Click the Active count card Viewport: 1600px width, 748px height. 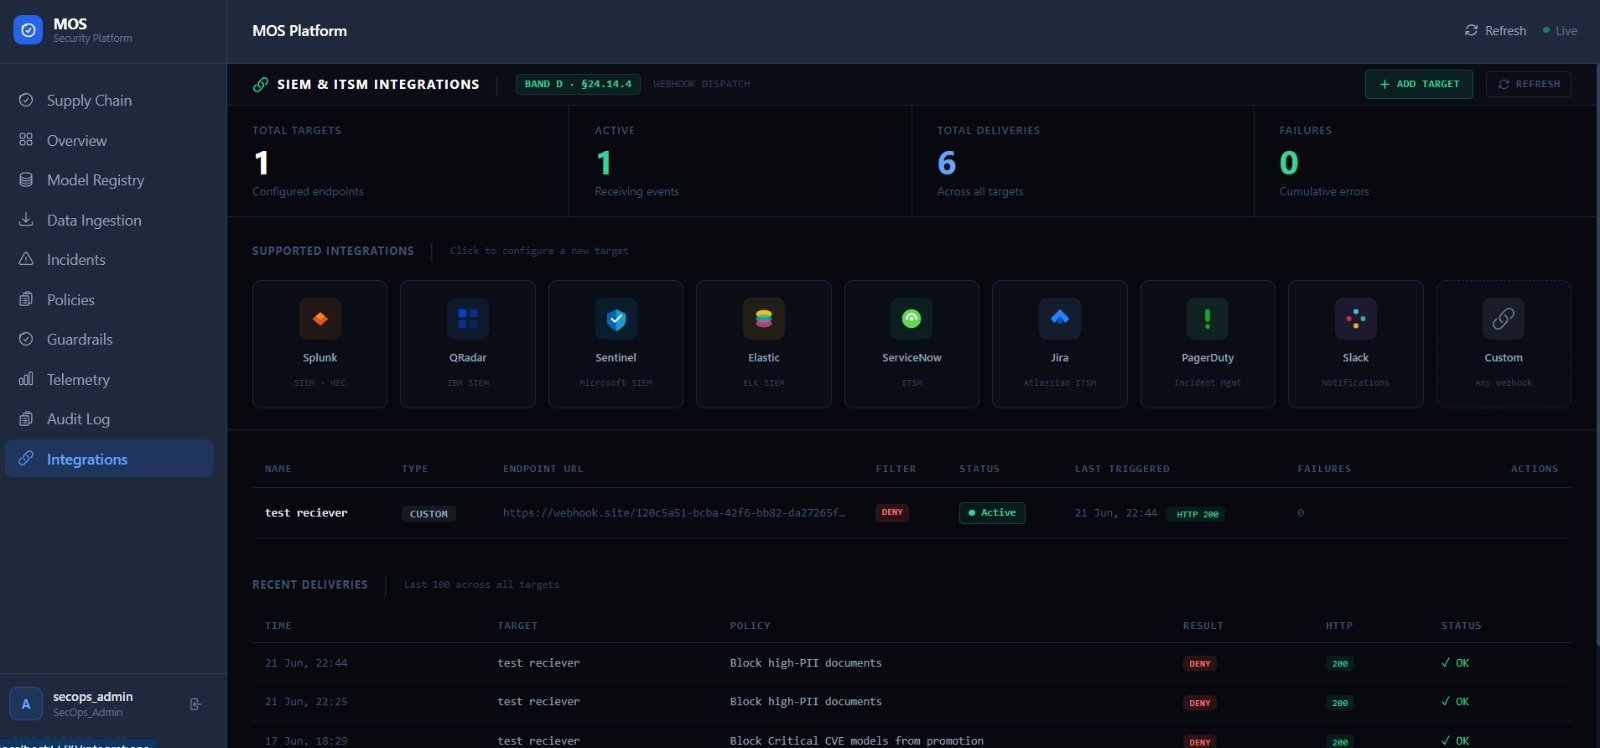point(740,161)
